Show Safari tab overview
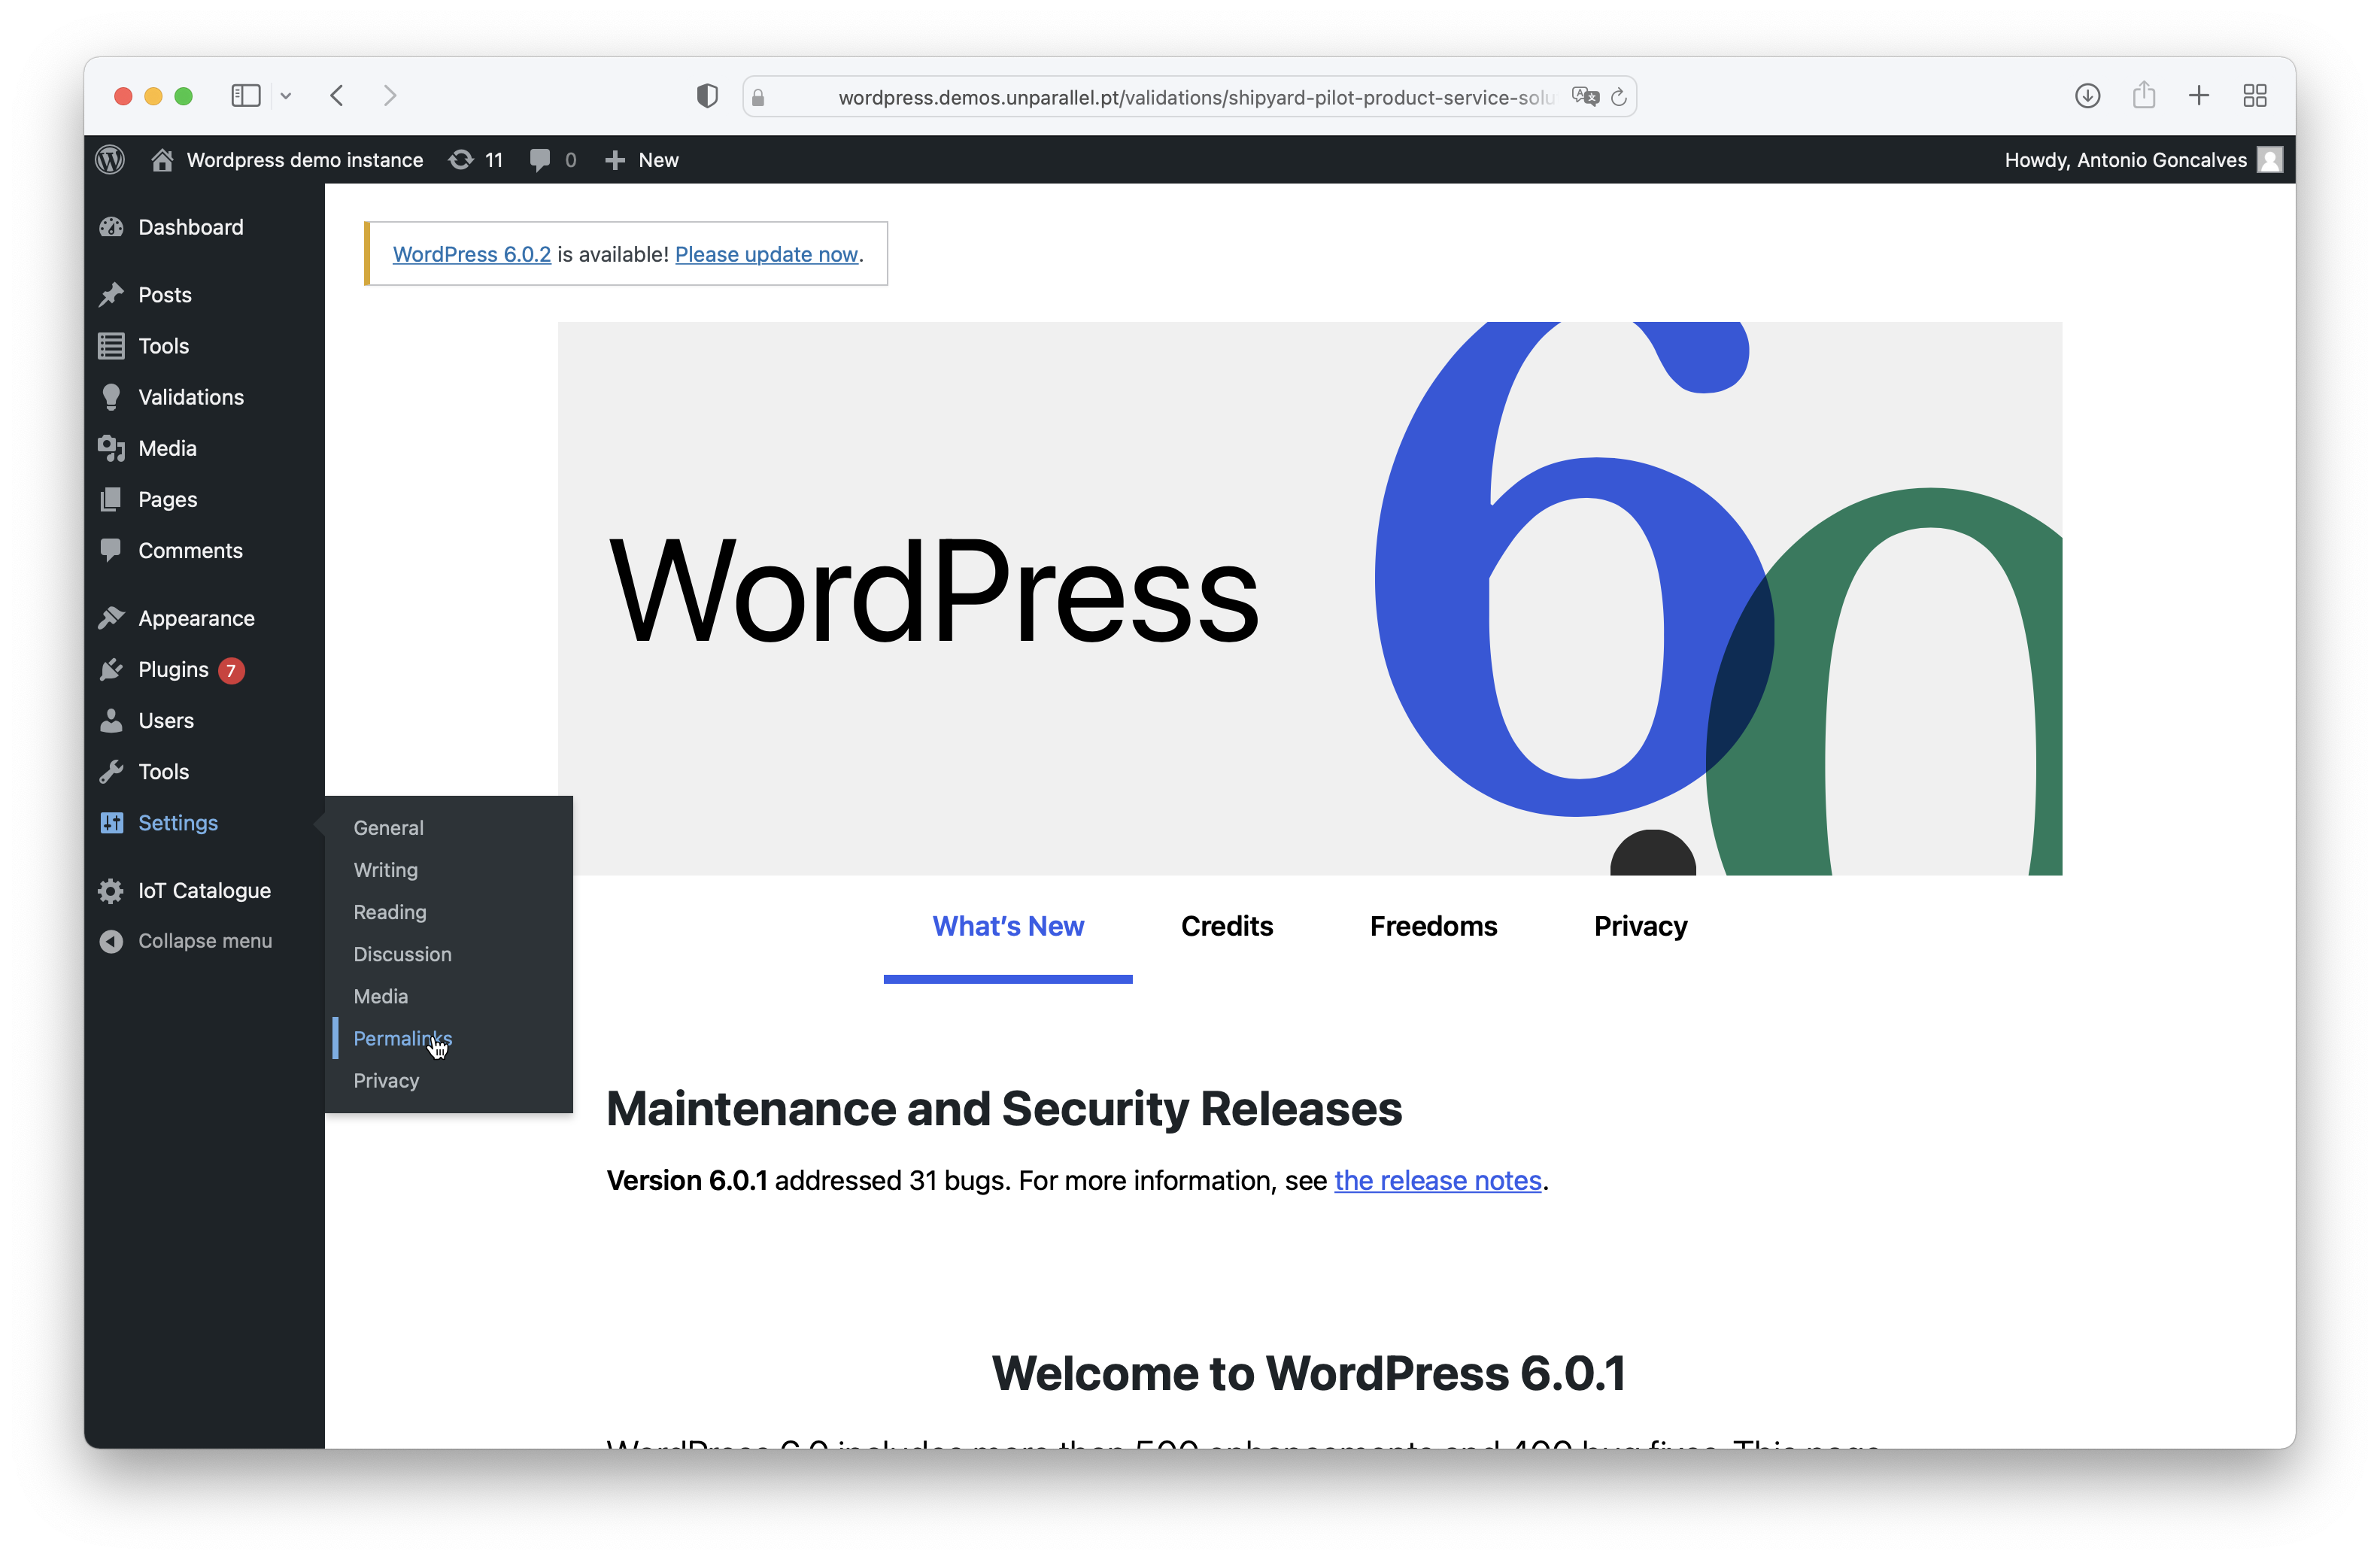The width and height of the screenshot is (2380, 1560). (x=2255, y=96)
